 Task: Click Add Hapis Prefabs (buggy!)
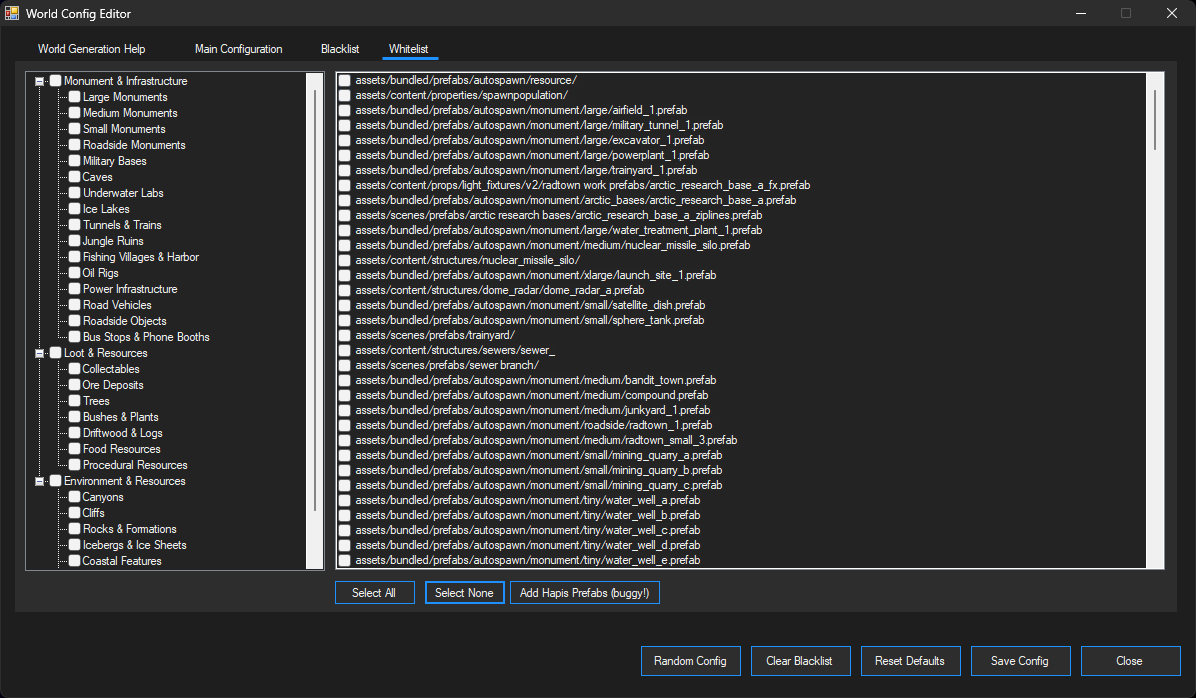pyautogui.click(x=584, y=592)
